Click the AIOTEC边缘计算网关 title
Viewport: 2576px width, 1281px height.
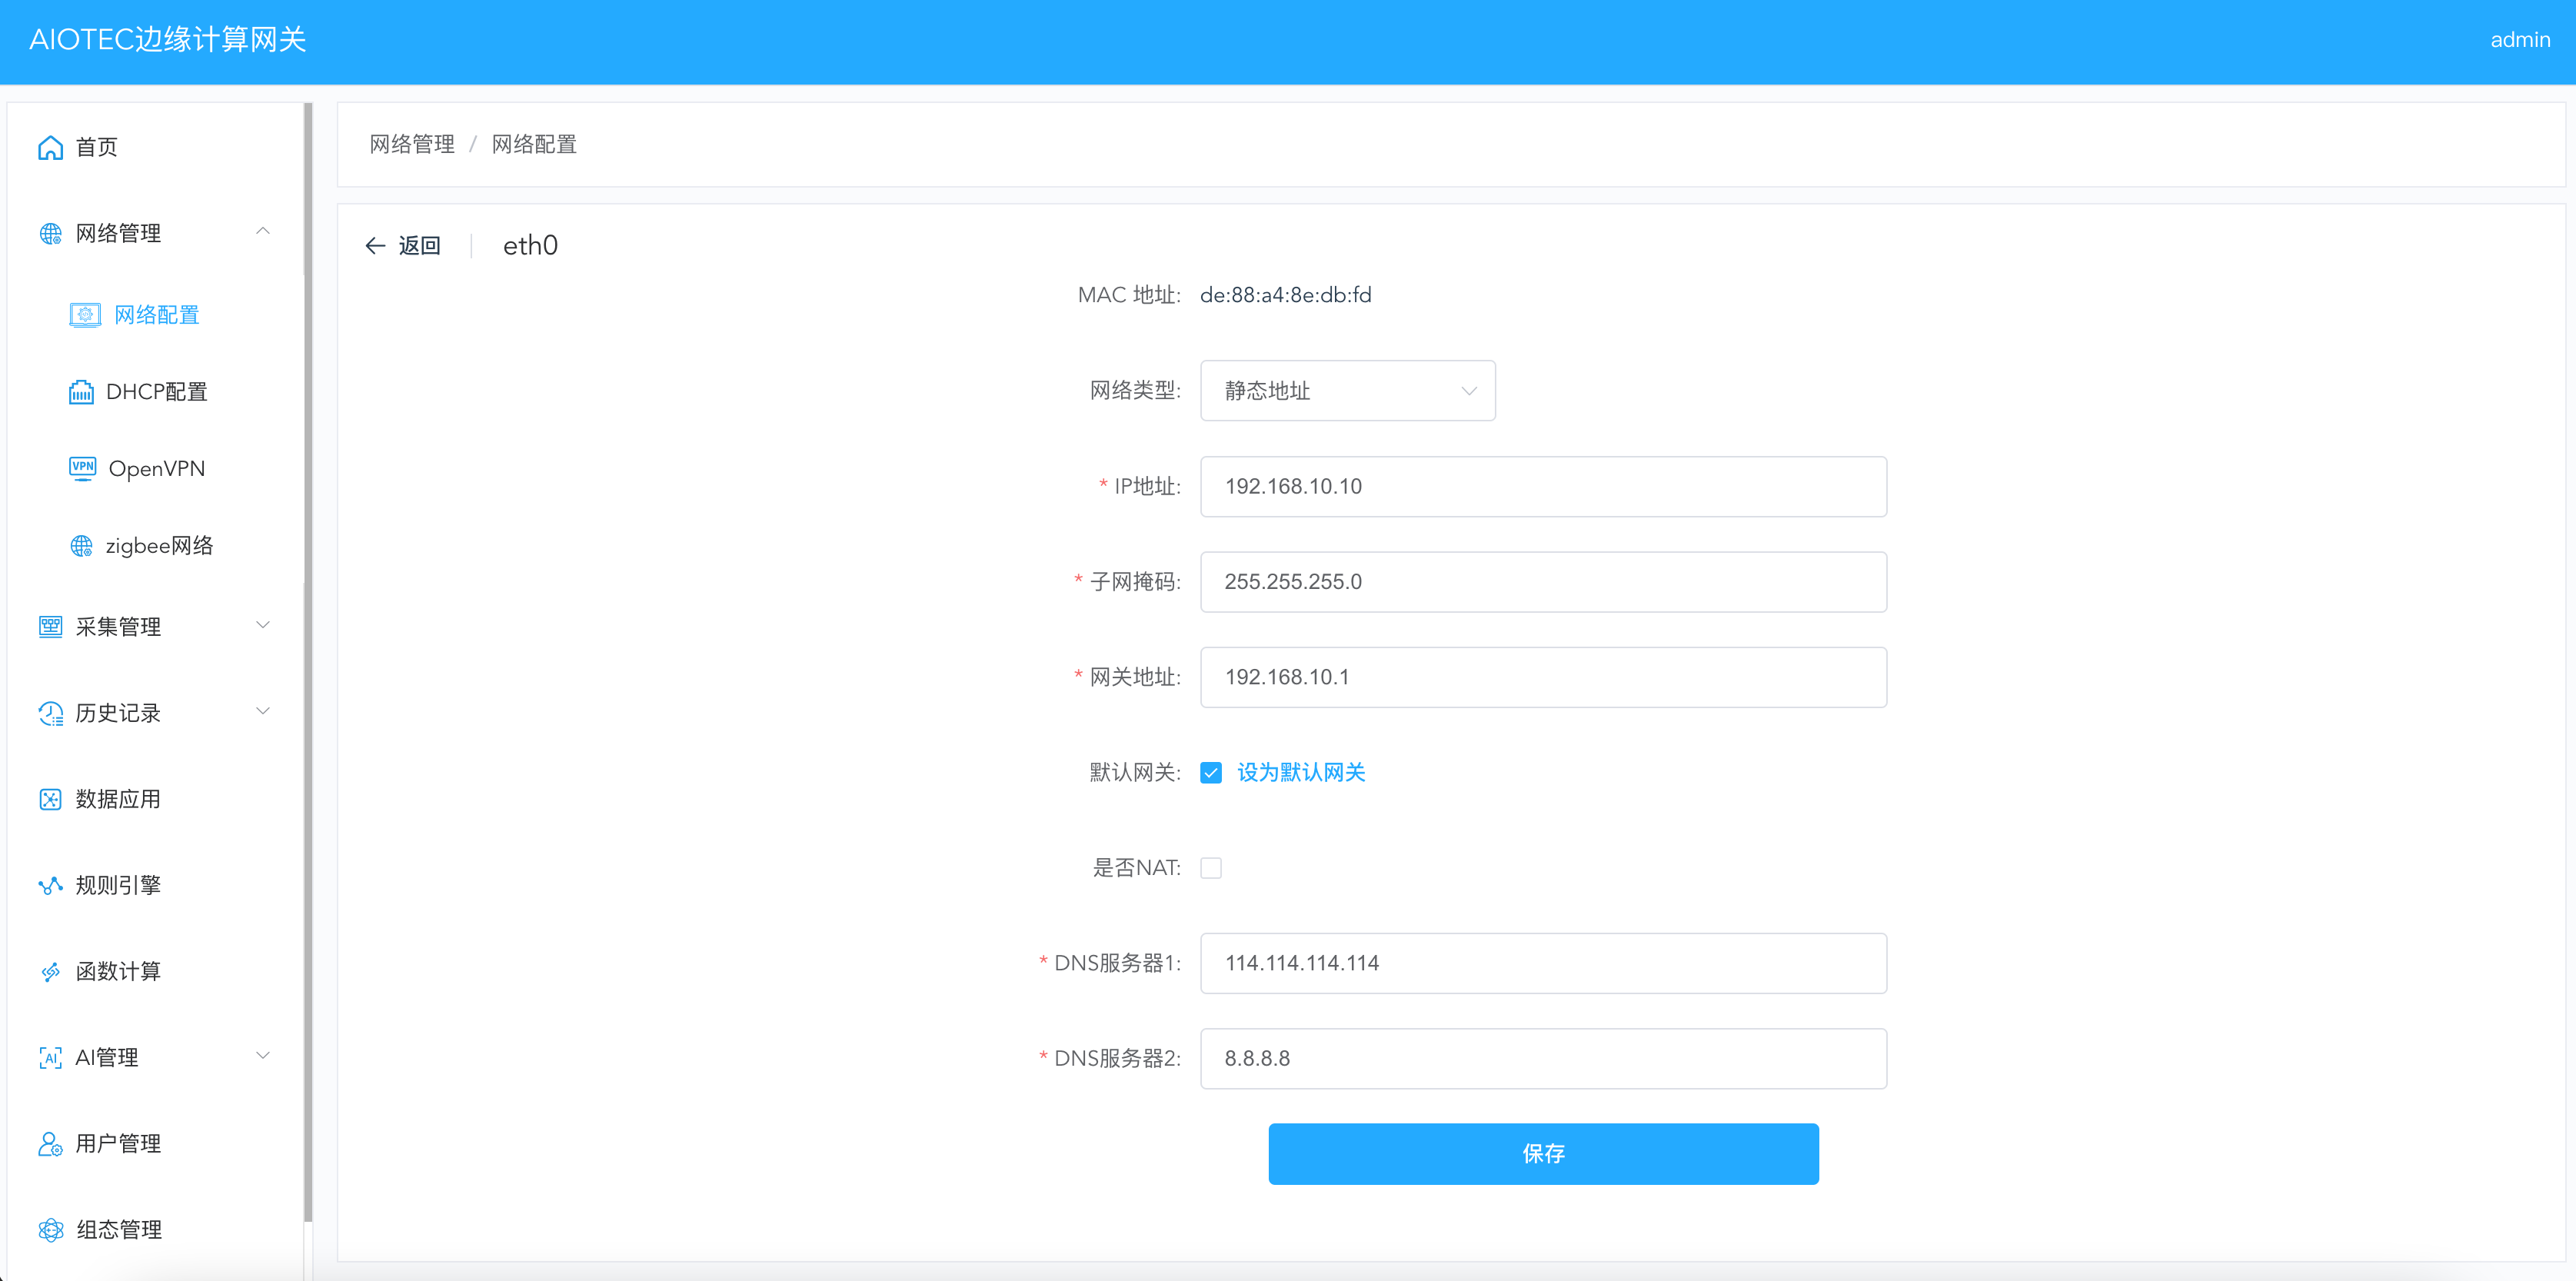coord(168,40)
